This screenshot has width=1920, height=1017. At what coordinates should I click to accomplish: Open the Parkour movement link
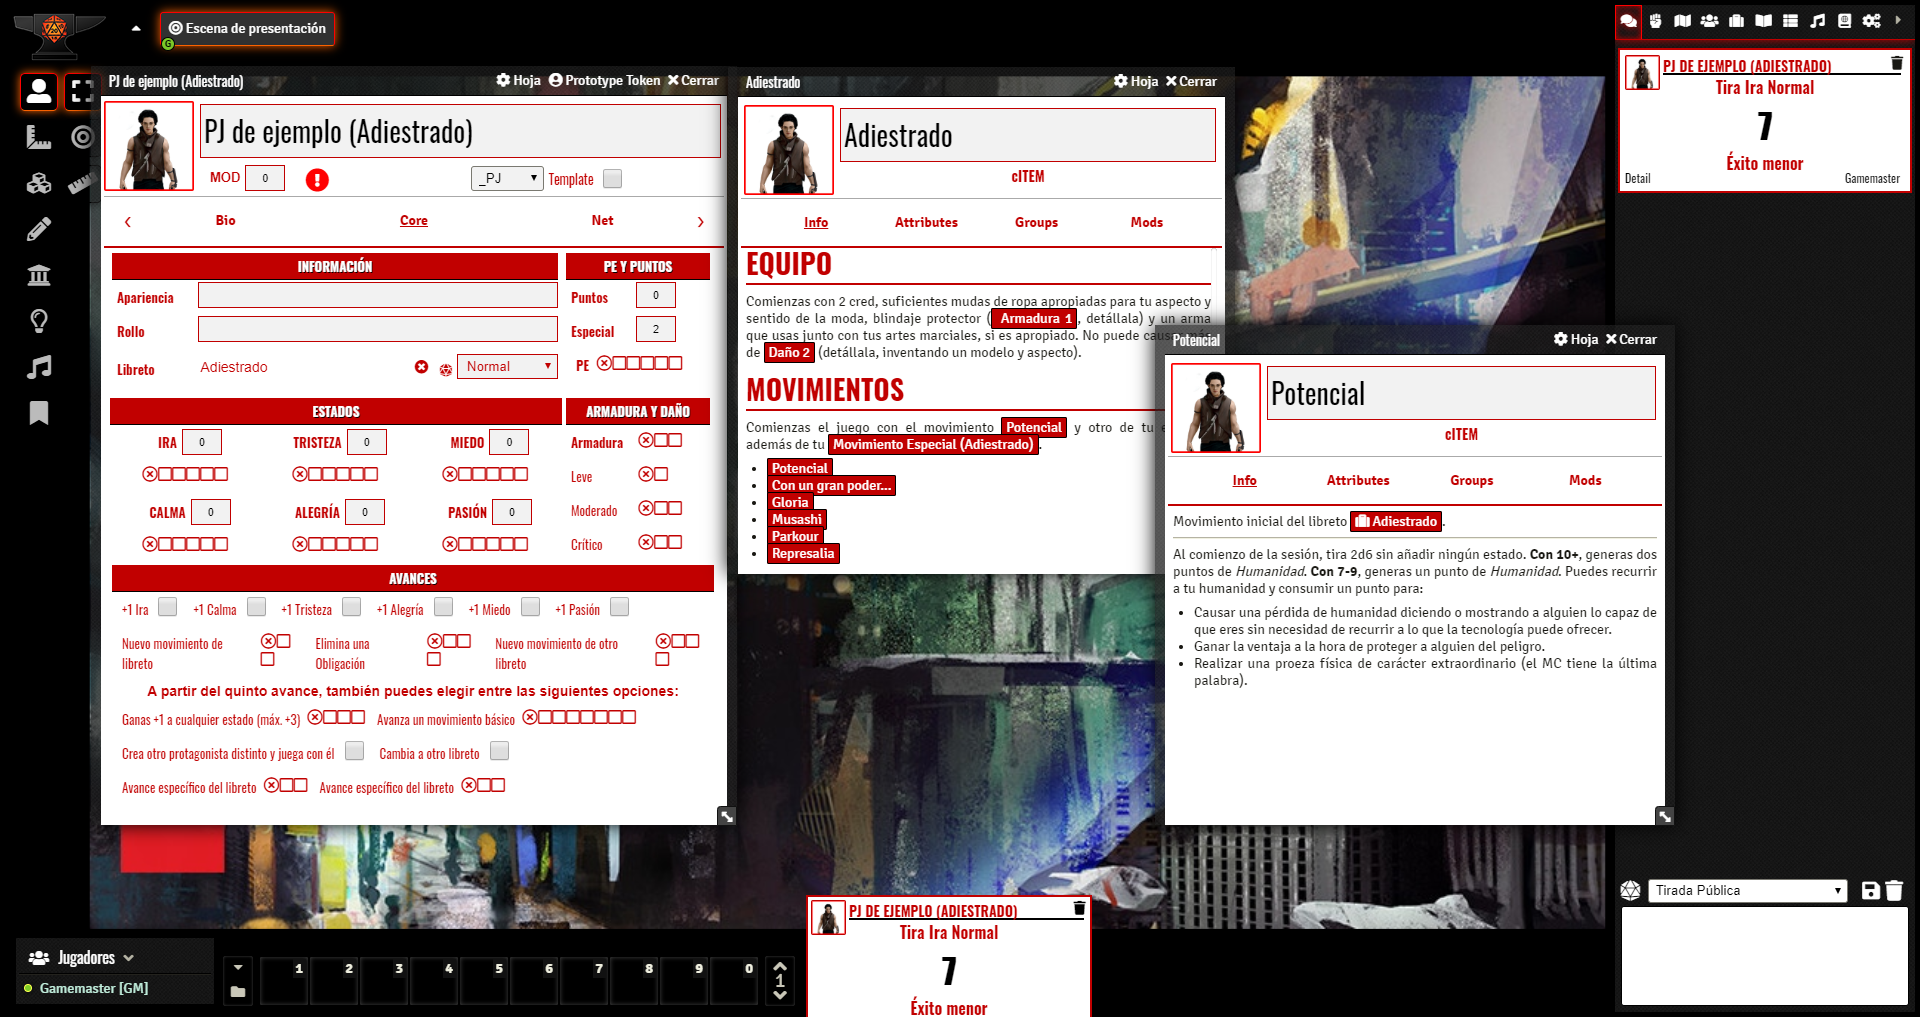click(795, 536)
